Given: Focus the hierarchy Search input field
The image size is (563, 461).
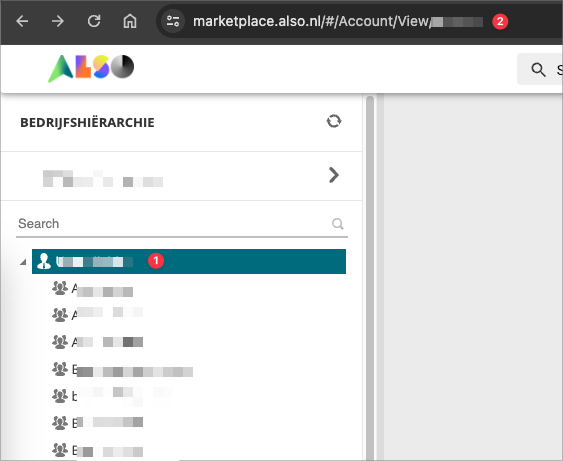Looking at the screenshot, I should (x=174, y=224).
